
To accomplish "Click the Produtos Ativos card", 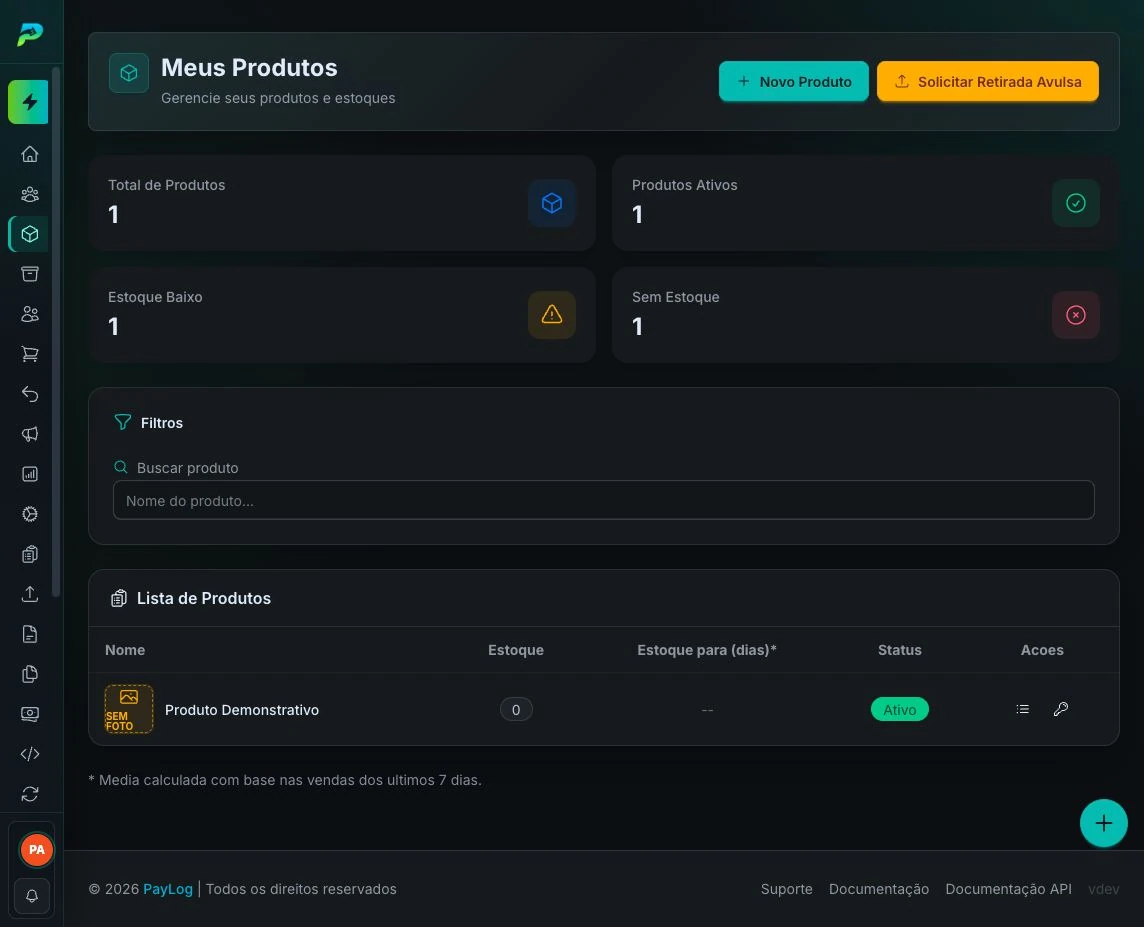I will pyautogui.click(x=865, y=203).
